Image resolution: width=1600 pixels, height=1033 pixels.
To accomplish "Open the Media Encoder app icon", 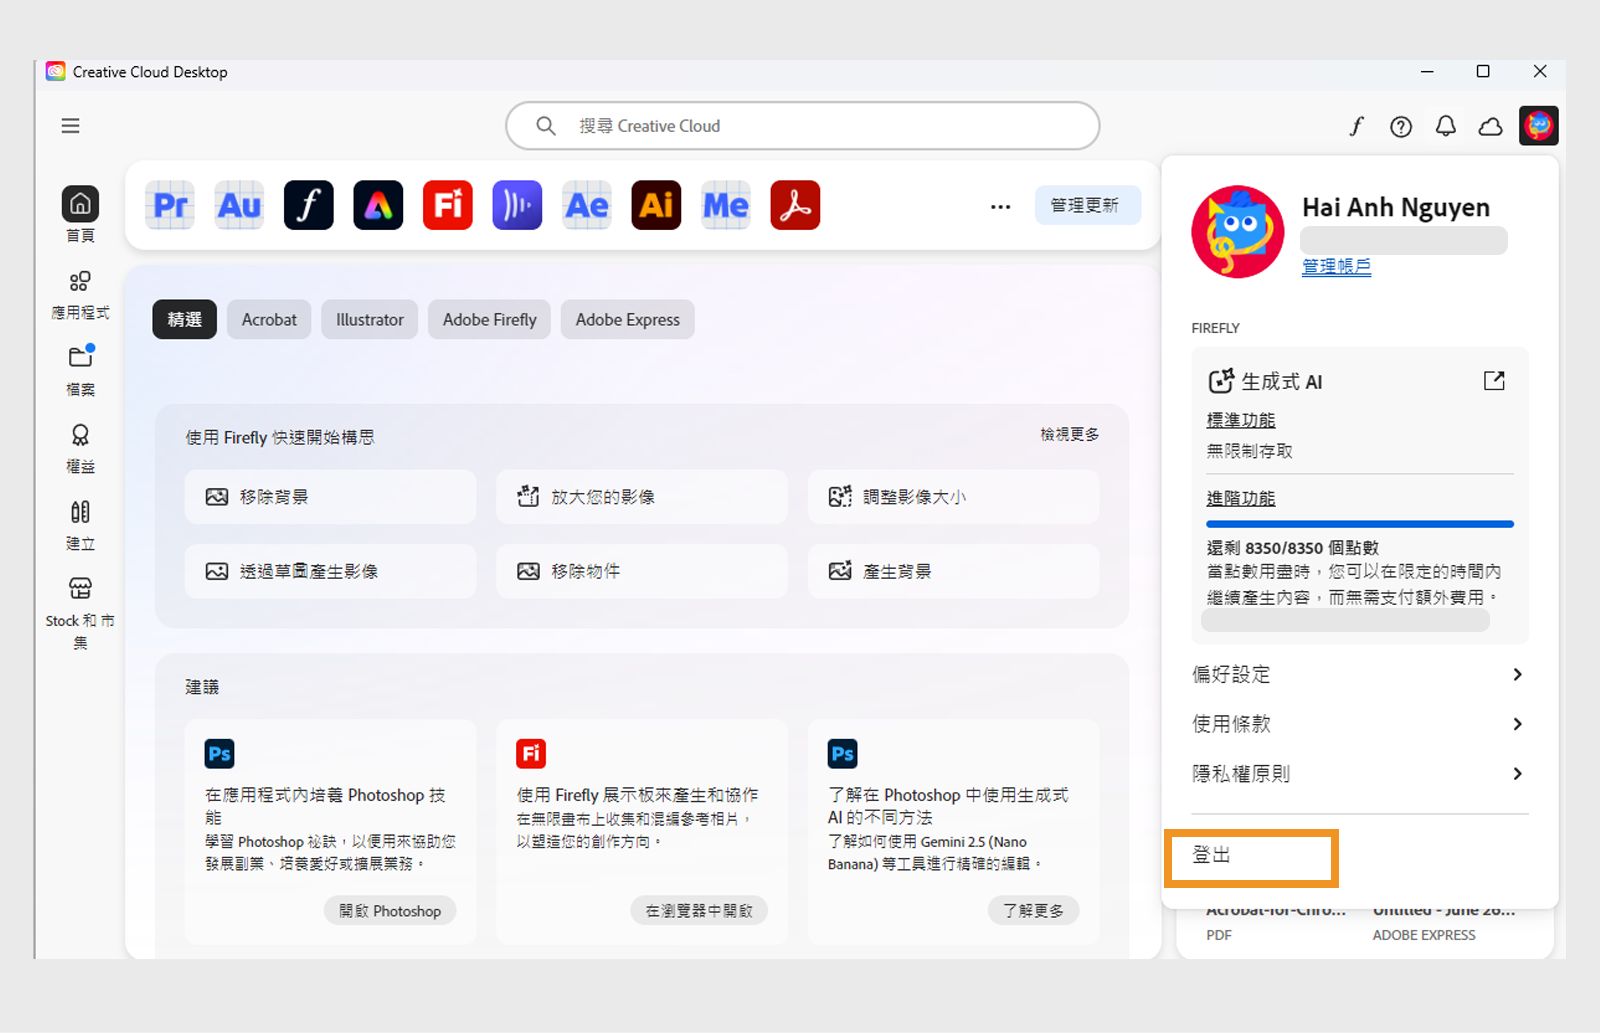I will pos(726,205).
